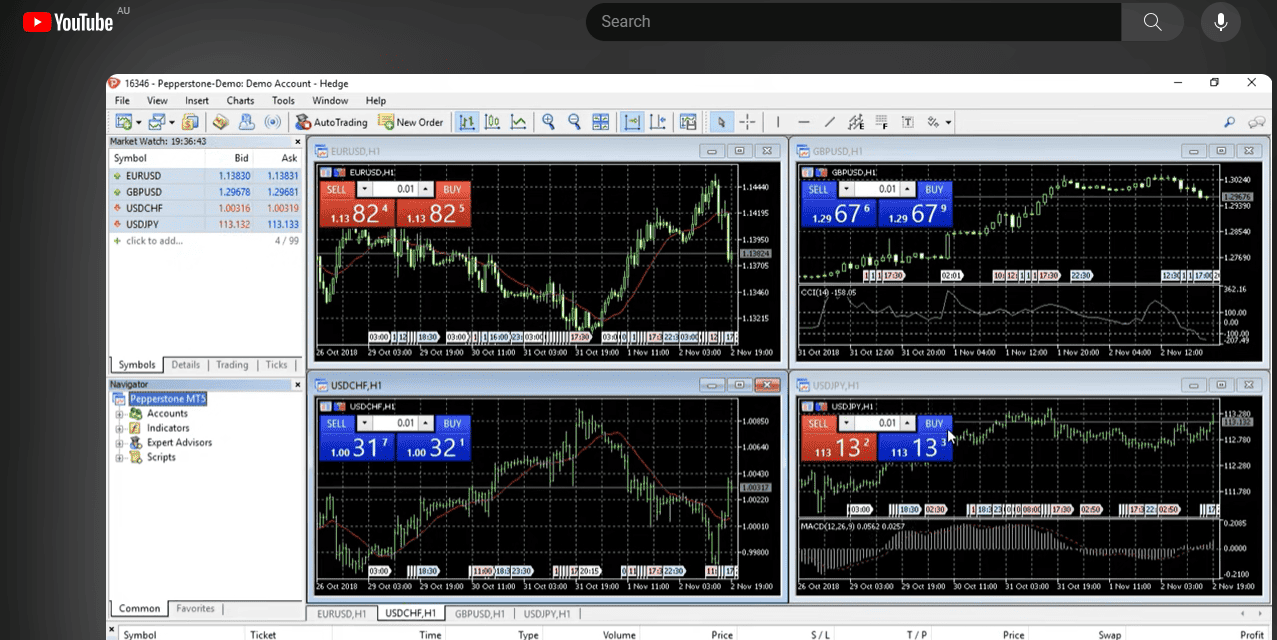Click the toolbar icon left of the cursor arrow
The width and height of the screenshot is (1277, 640).
pos(688,122)
